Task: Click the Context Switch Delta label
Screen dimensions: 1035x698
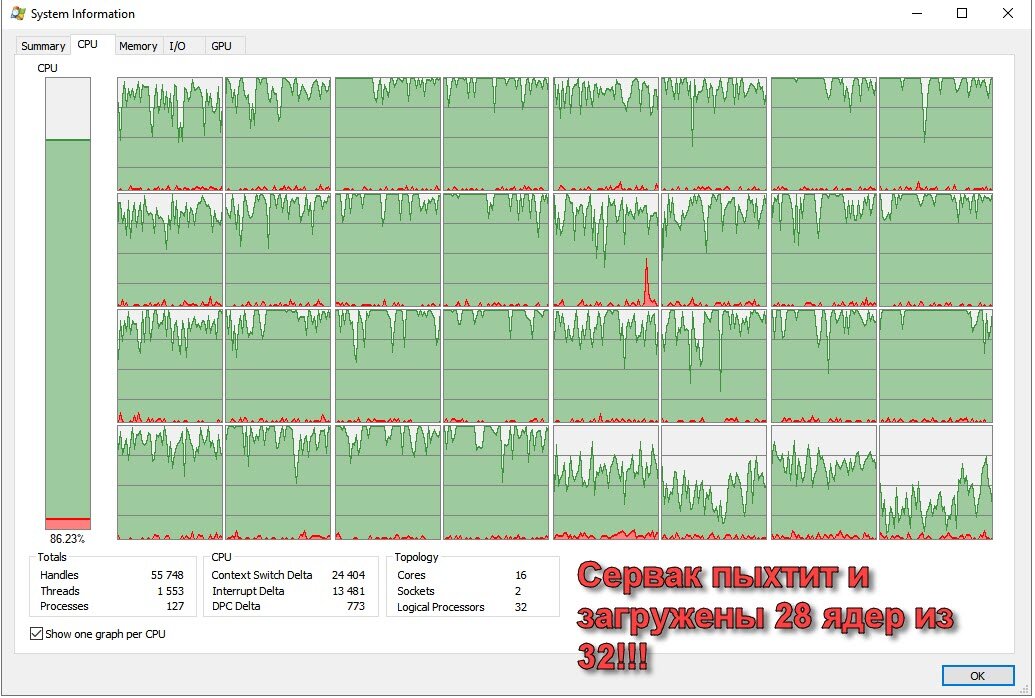Action: [262, 575]
